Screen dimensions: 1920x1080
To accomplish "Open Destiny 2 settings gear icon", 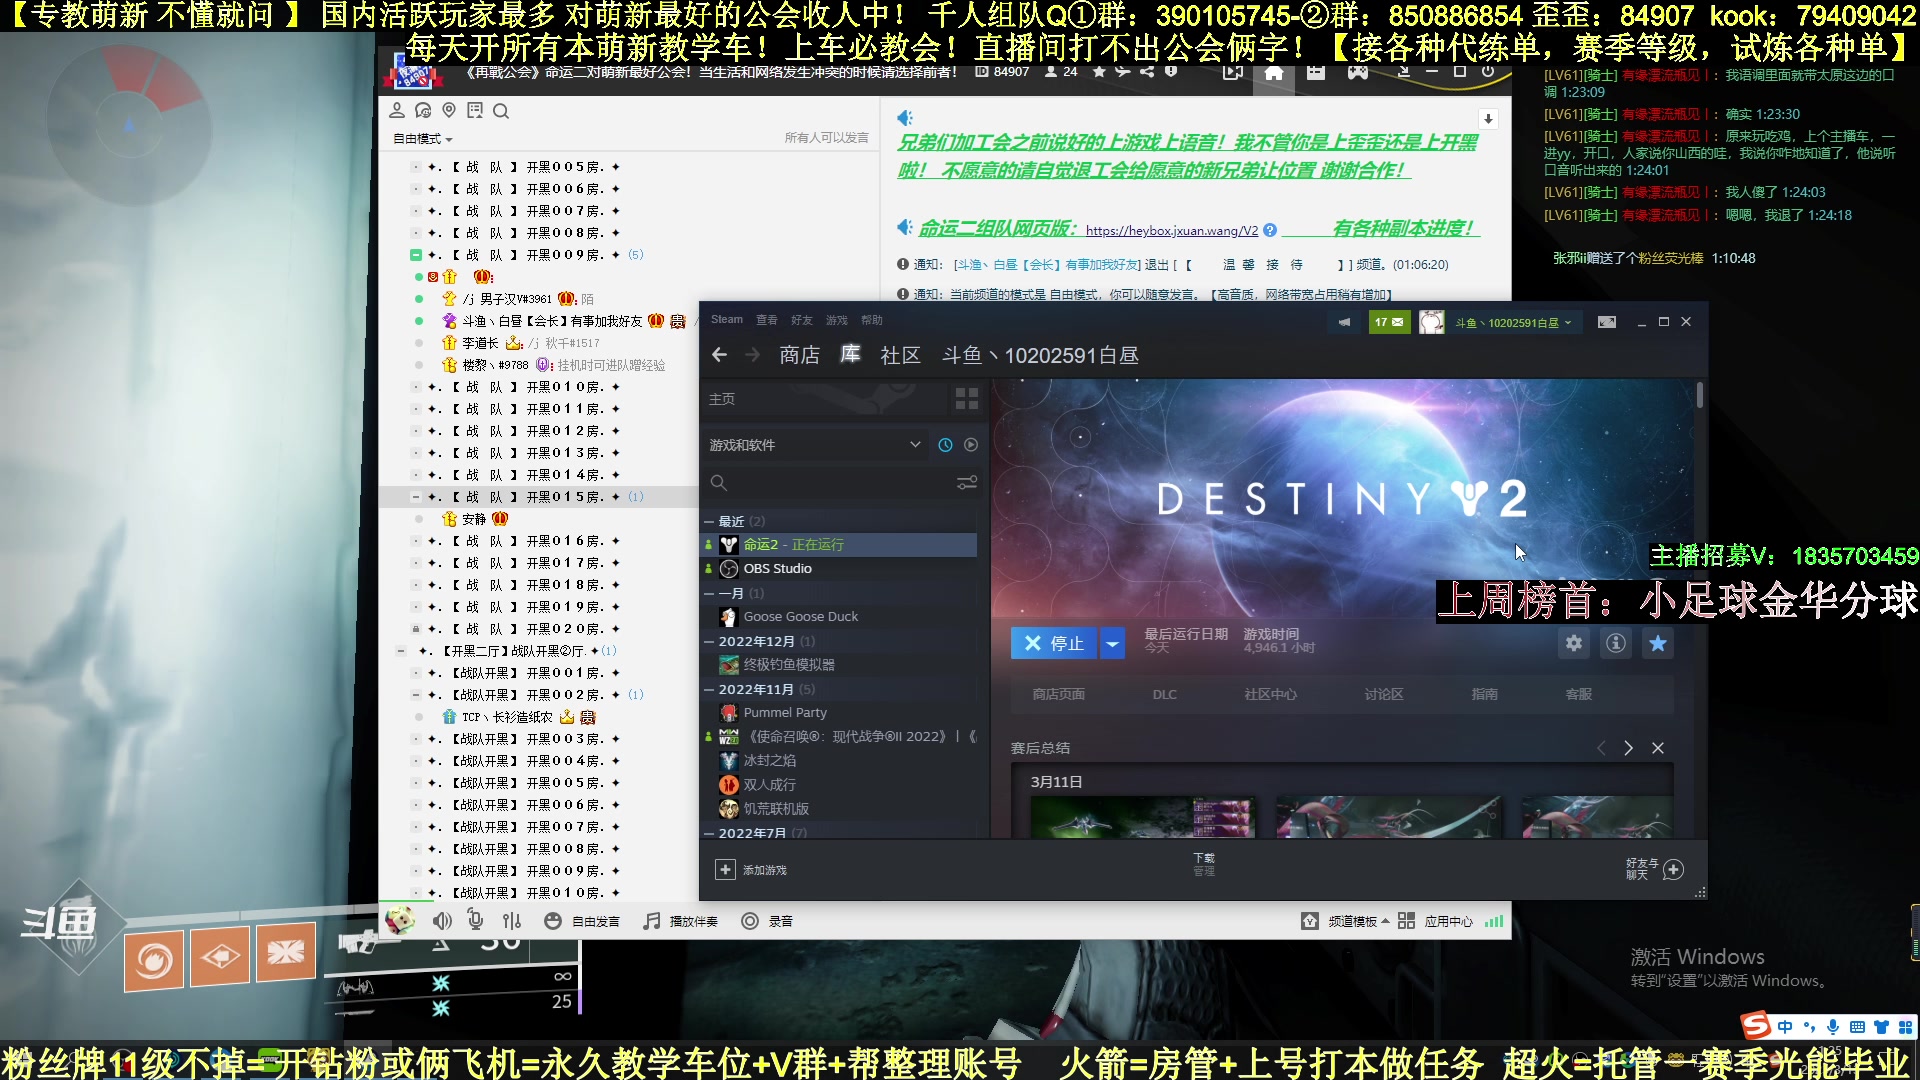I will (1574, 643).
